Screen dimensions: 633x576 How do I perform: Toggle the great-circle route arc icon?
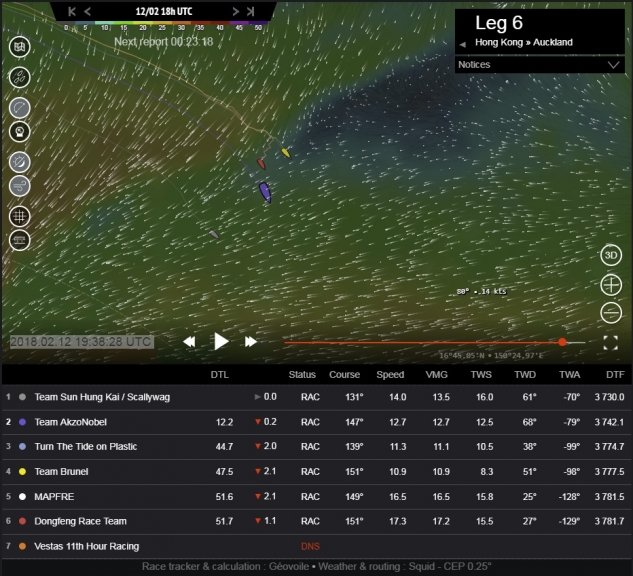(x=19, y=108)
